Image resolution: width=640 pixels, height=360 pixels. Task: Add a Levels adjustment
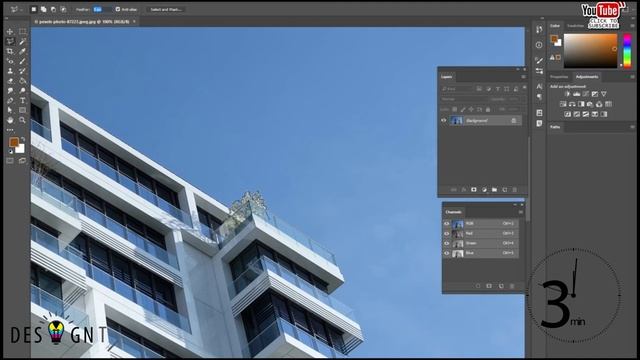(x=577, y=94)
